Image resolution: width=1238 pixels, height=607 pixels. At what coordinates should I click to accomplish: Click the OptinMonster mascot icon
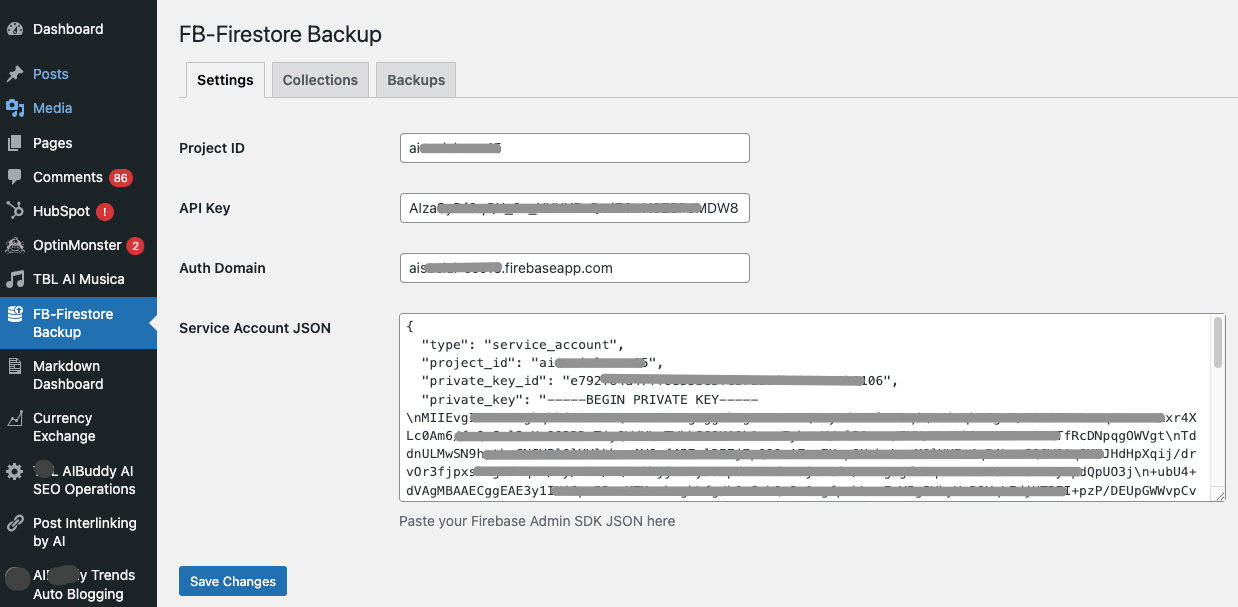click(15, 245)
